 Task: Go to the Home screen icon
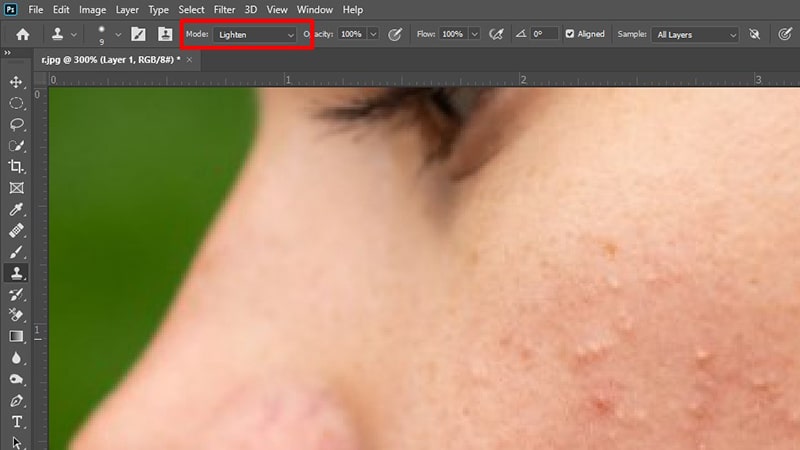coord(22,34)
